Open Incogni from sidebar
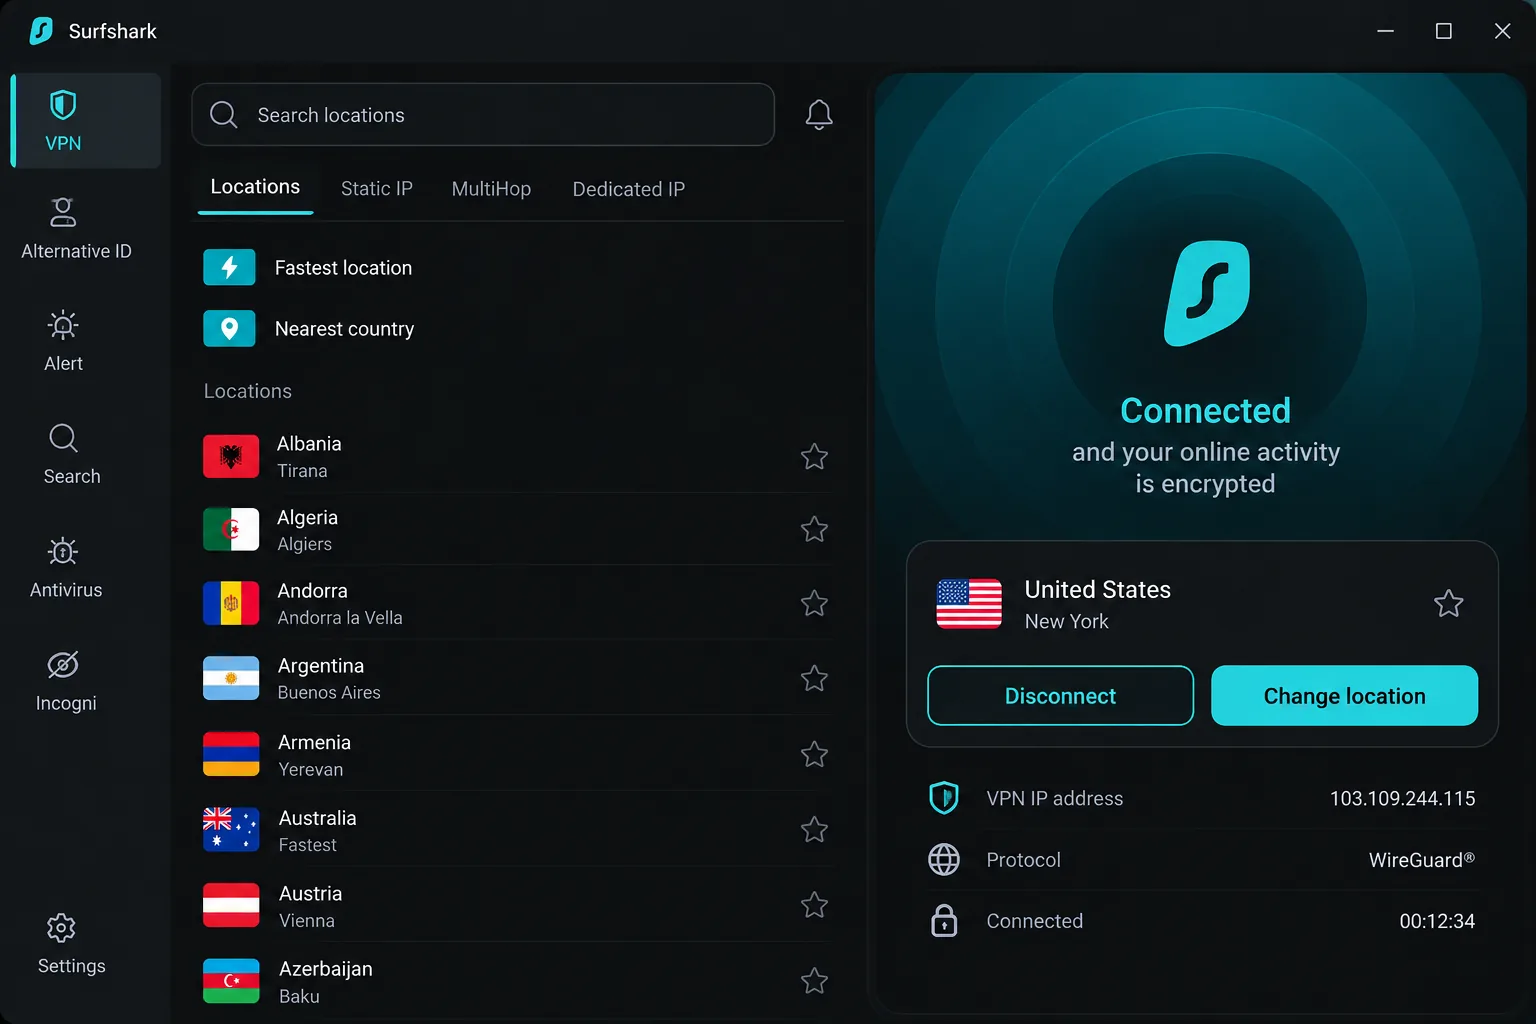Image resolution: width=1536 pixels, height=1024 pixels. coord(66,681)
